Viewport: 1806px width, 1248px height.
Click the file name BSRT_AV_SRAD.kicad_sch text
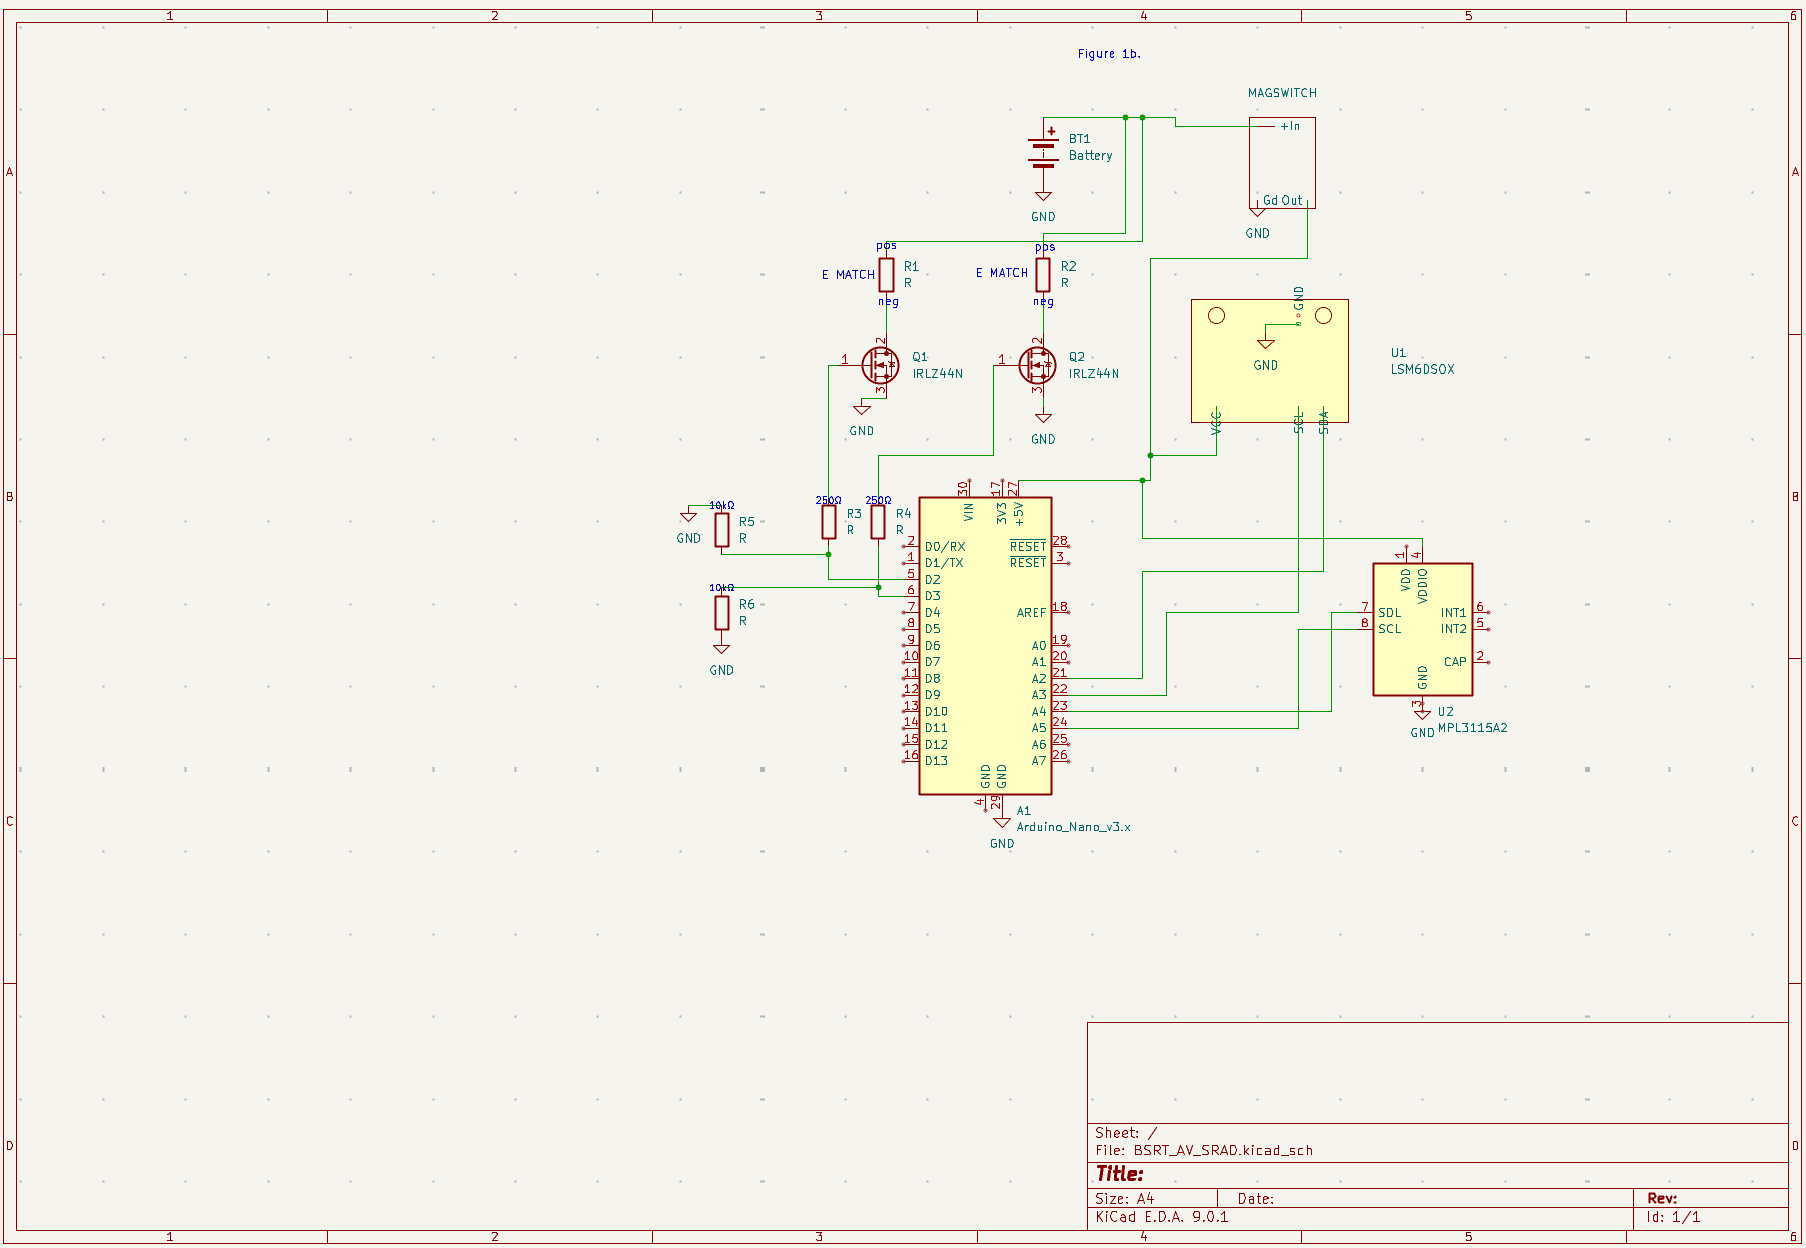click(1222, 1150)
